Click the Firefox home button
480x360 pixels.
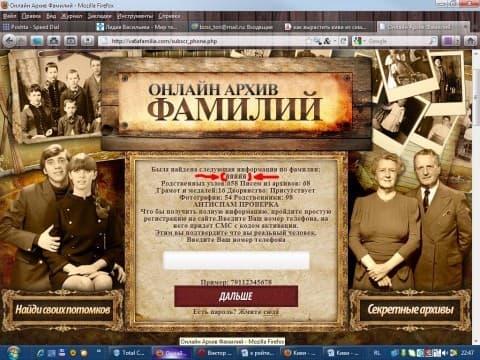(x=471, y=41)
